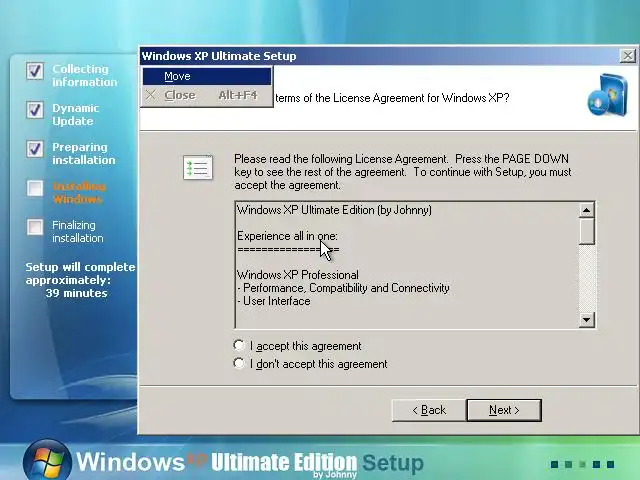Click the Back button
The height and width of the screenshot is (480, 640).
[429, 410]
